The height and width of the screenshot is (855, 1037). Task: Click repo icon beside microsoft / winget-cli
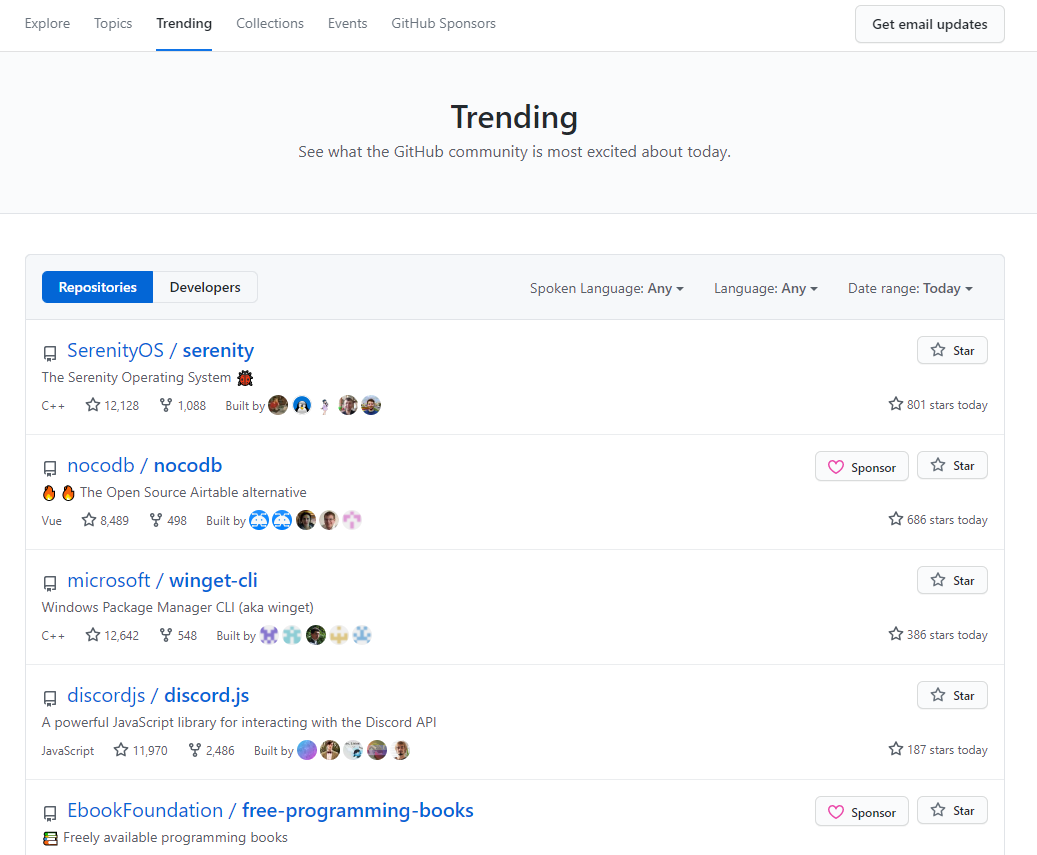[x=50, y=583]
